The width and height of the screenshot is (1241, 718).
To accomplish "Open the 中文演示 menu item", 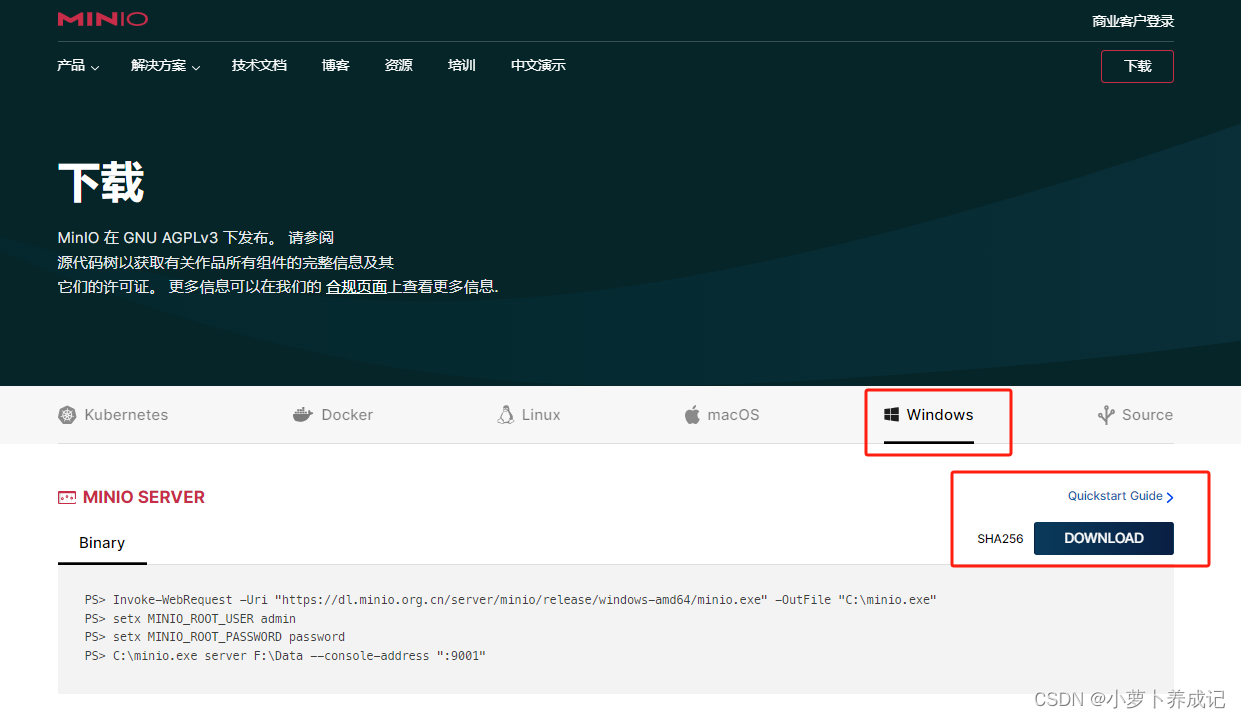I will (x=538, y=65).
